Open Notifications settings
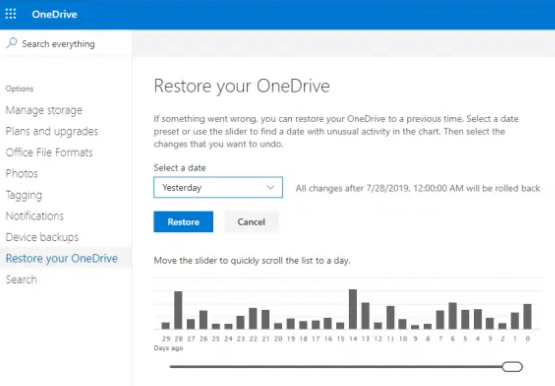 click(x=35, y=216)
